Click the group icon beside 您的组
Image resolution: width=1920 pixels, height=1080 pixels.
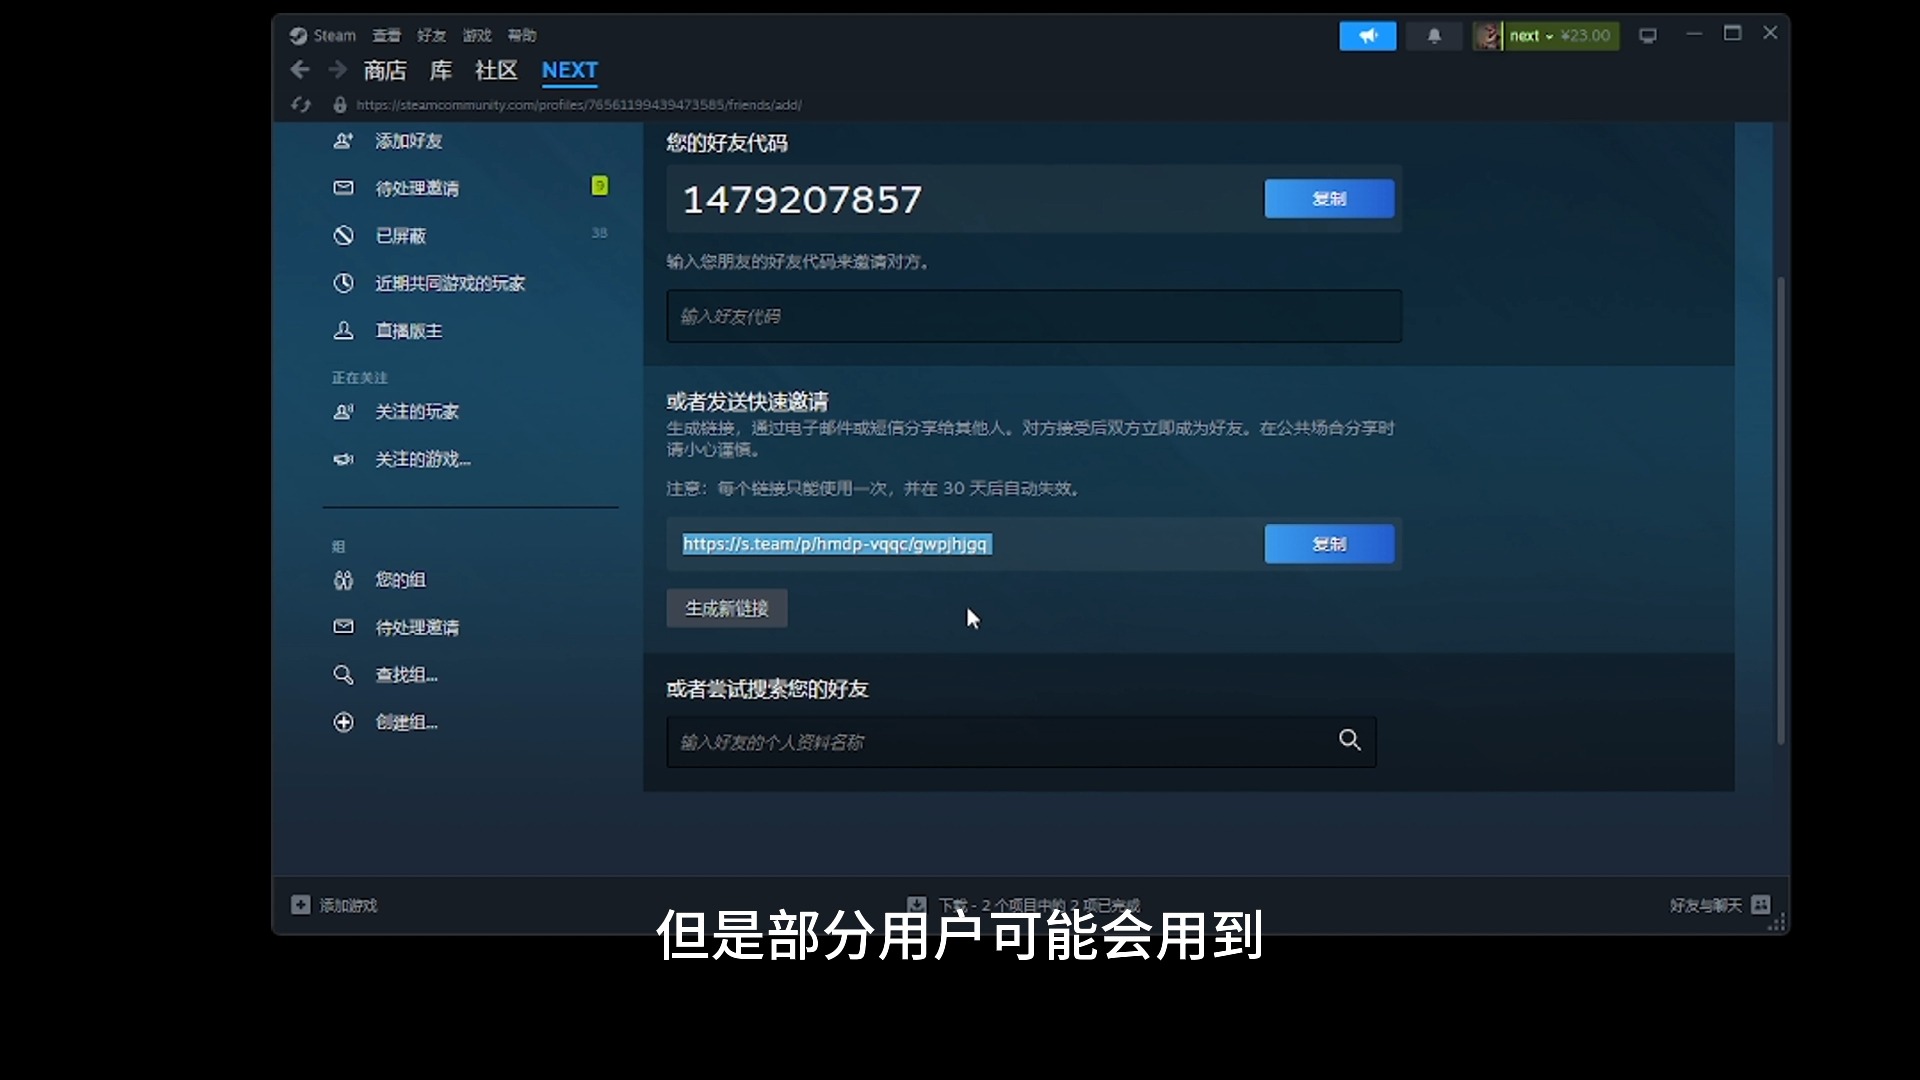tap(343, 580)
